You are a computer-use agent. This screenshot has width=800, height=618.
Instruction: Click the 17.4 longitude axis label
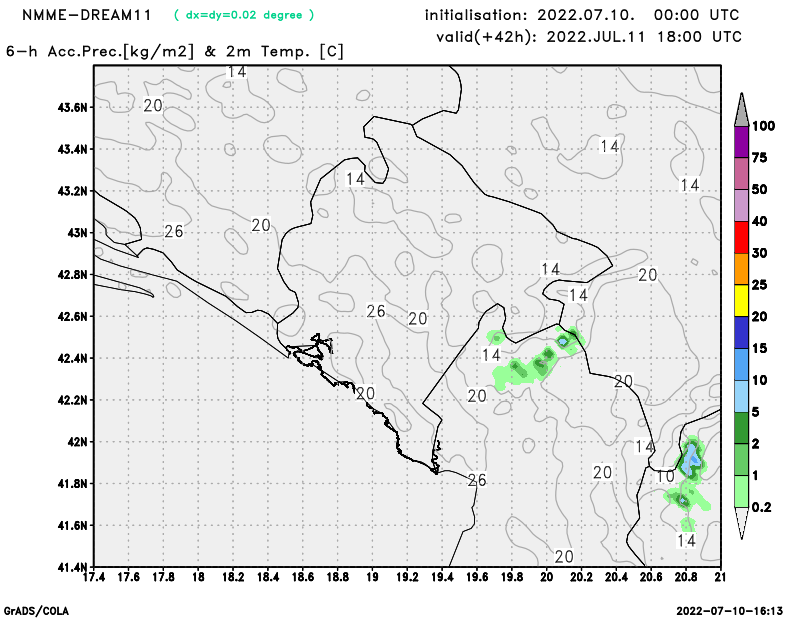(x=94, y=577)
